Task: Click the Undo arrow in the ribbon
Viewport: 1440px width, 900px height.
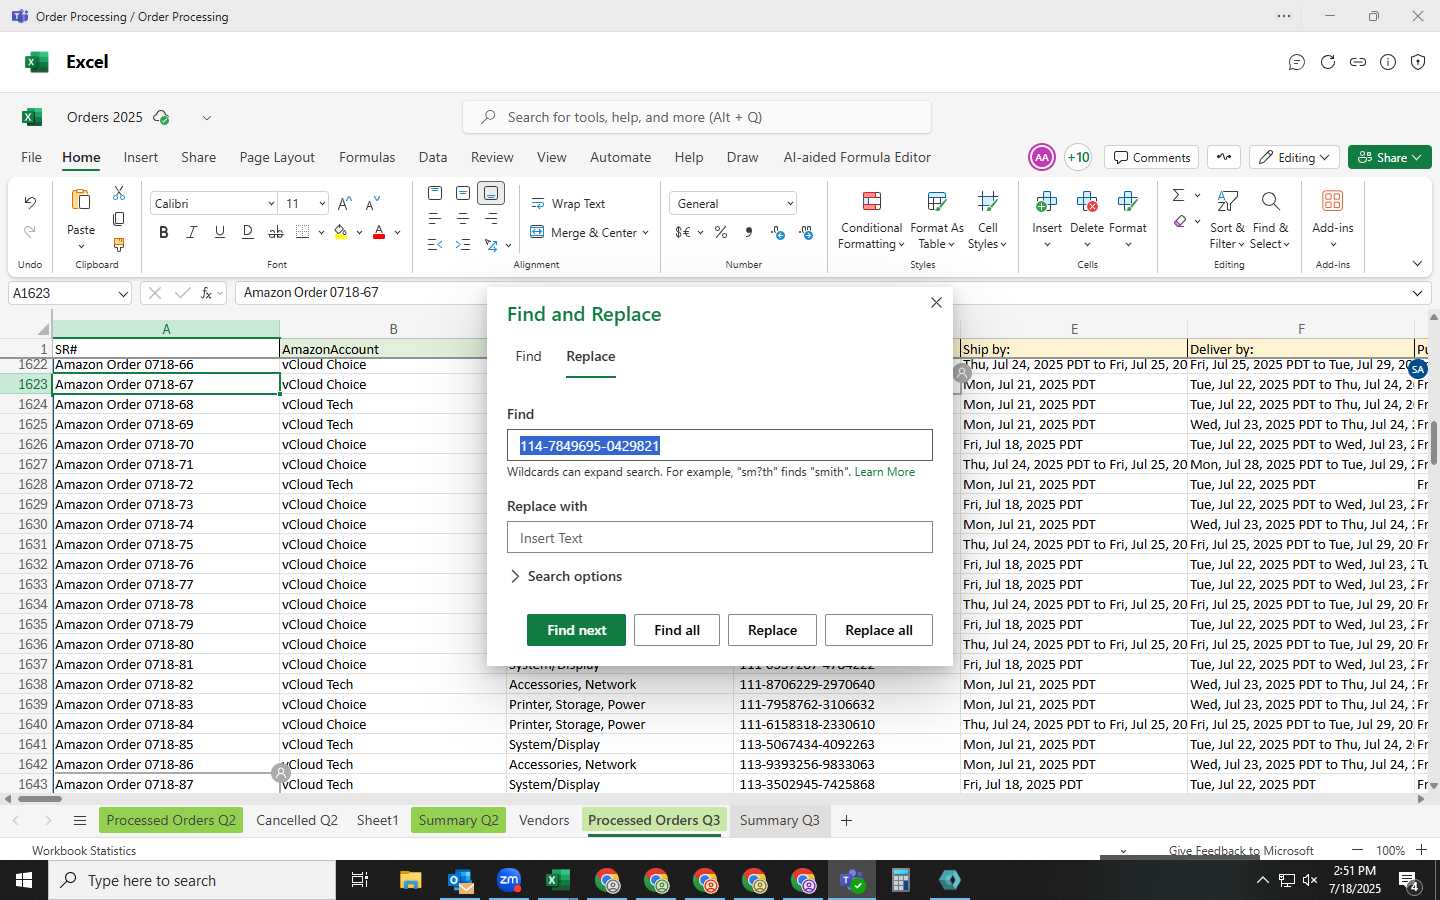Action: coord(30,203)
